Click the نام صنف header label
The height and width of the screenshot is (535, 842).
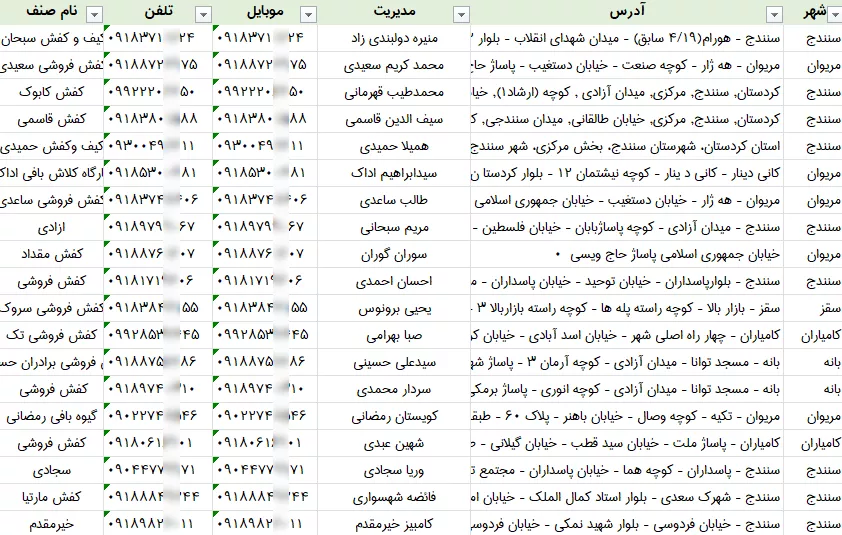pos(52,11)
